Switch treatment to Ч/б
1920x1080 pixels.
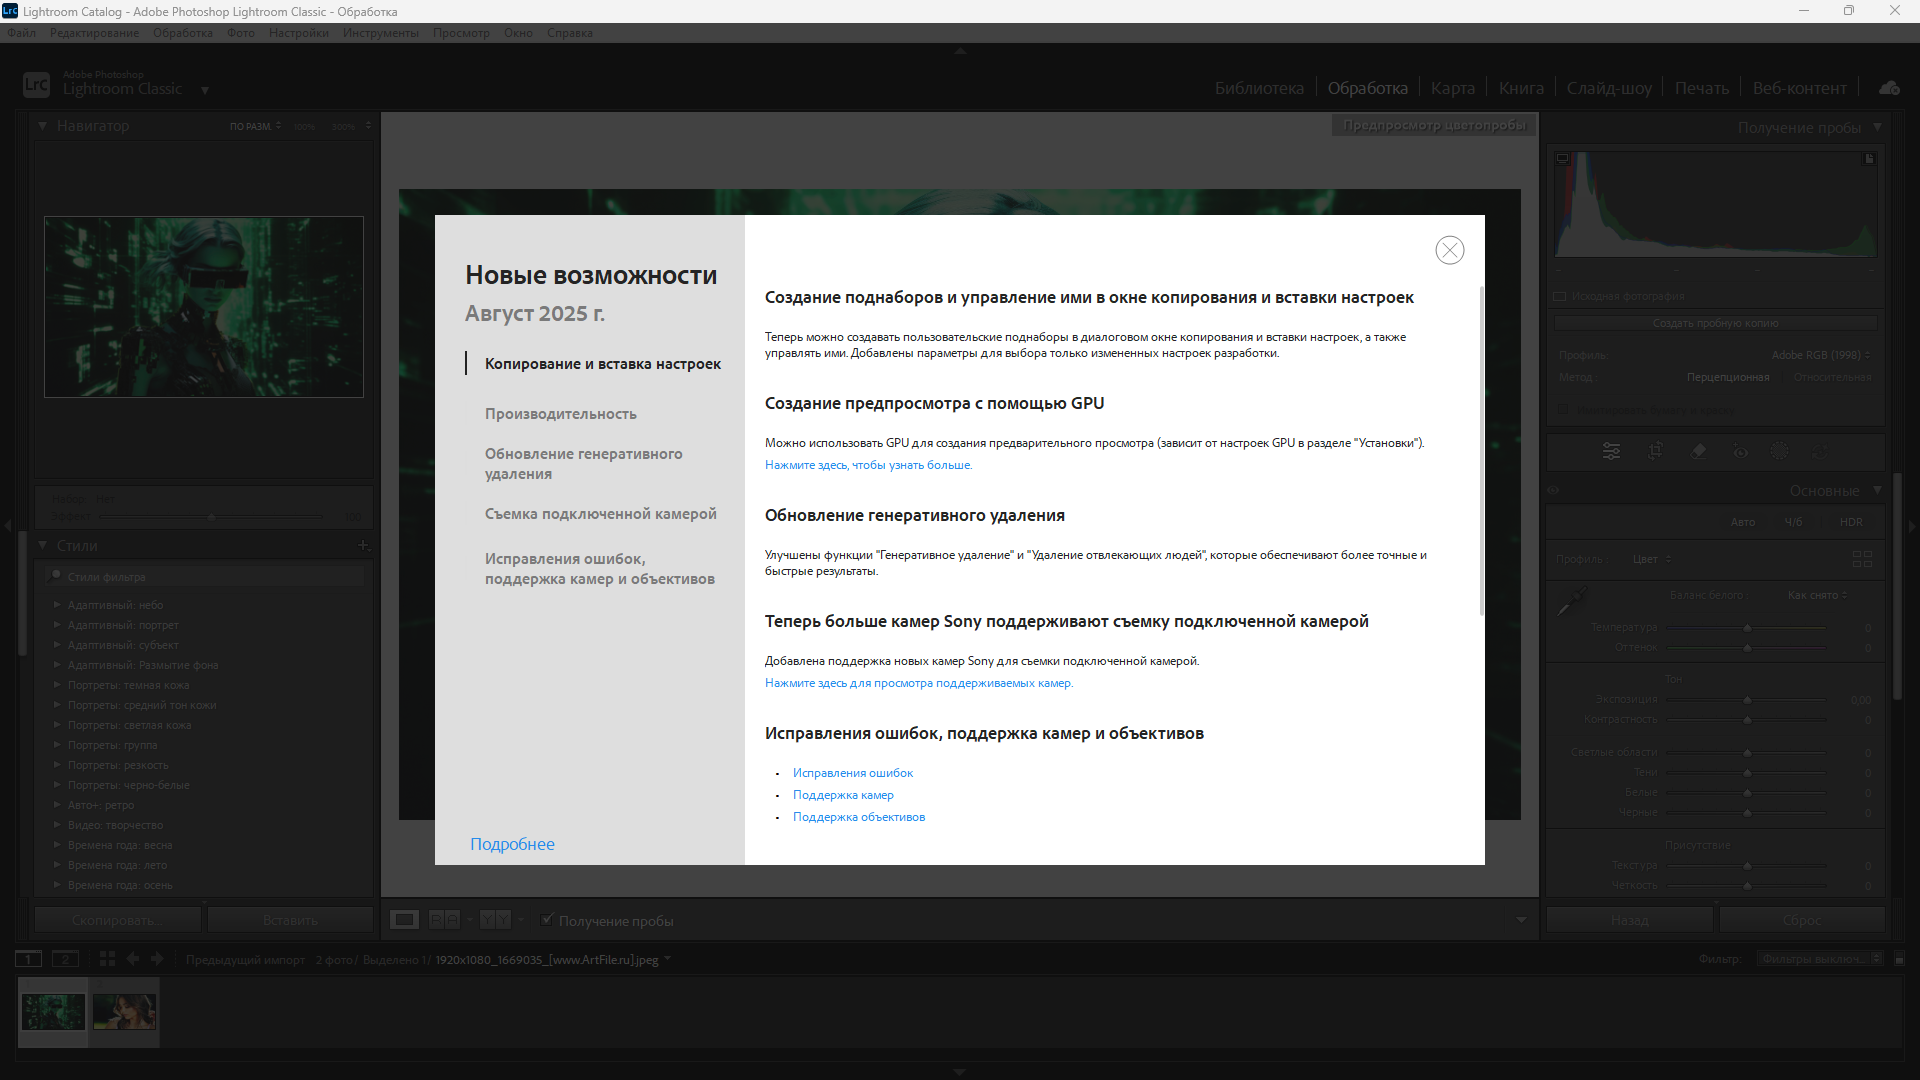click(1793, 522)
